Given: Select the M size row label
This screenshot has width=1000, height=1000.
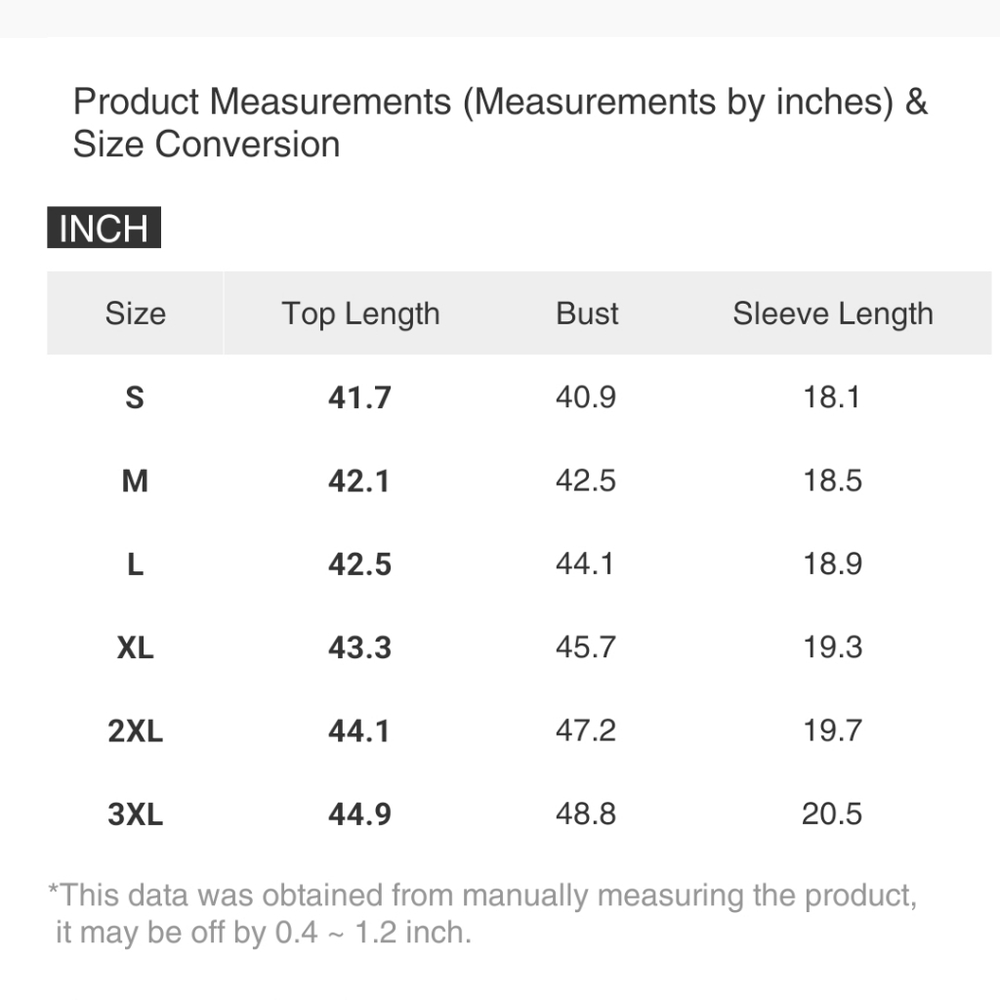Looking at the screenshot, I should [135, 481].
